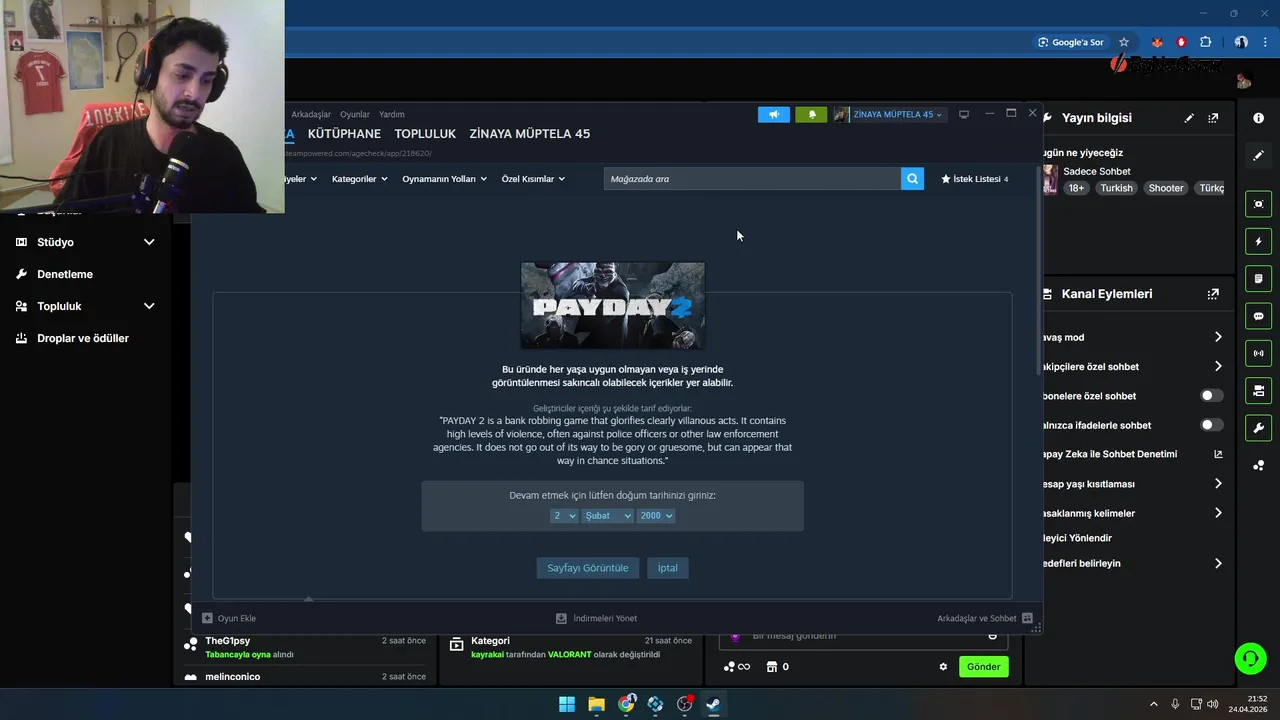Open the İstek Listesi wishlist link
The height and width of the screenshot is (720, 1280).
(975, 179)
